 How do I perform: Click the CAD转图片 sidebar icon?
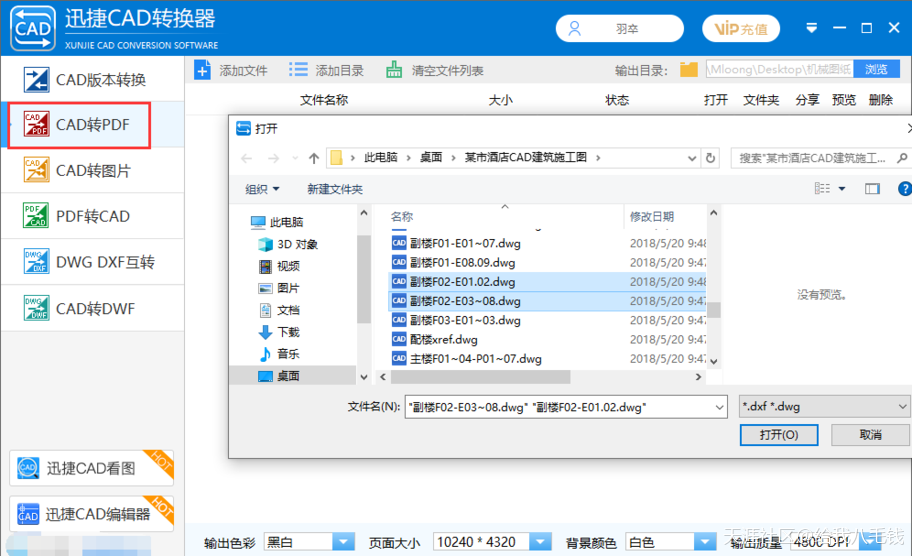[x=36, y=170]
